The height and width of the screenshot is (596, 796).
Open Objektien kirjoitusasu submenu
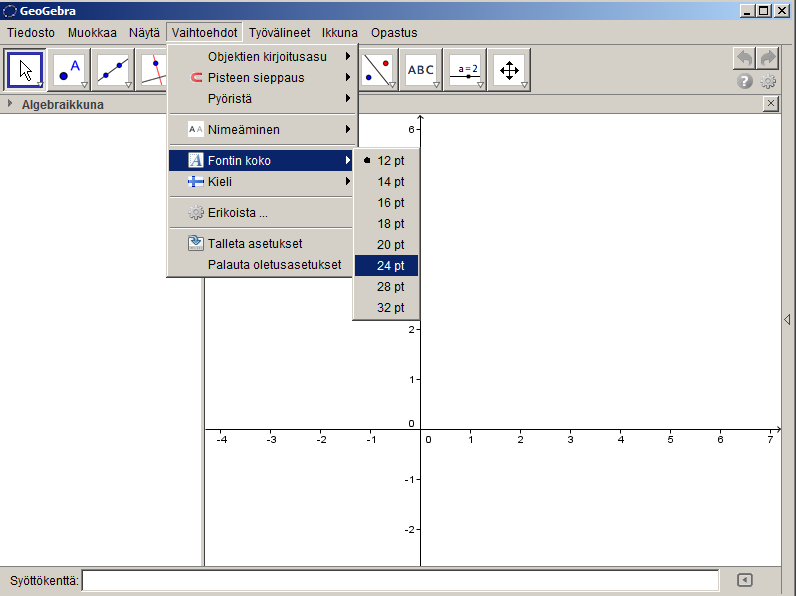tap(261, 56)
